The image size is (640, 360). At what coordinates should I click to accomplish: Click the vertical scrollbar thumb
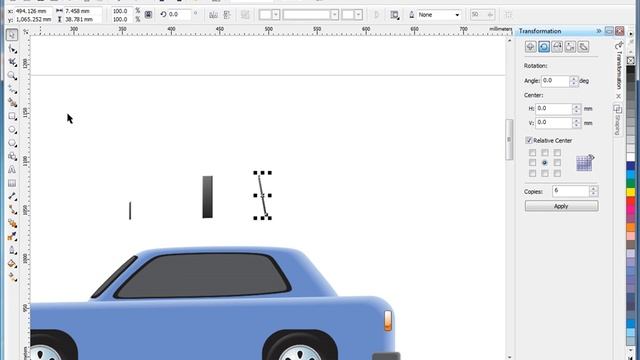click(509, 140)
